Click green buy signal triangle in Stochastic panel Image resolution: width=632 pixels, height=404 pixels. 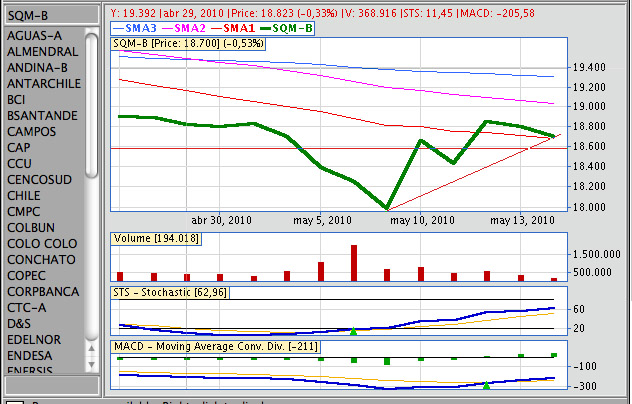[x=353, y=330]
